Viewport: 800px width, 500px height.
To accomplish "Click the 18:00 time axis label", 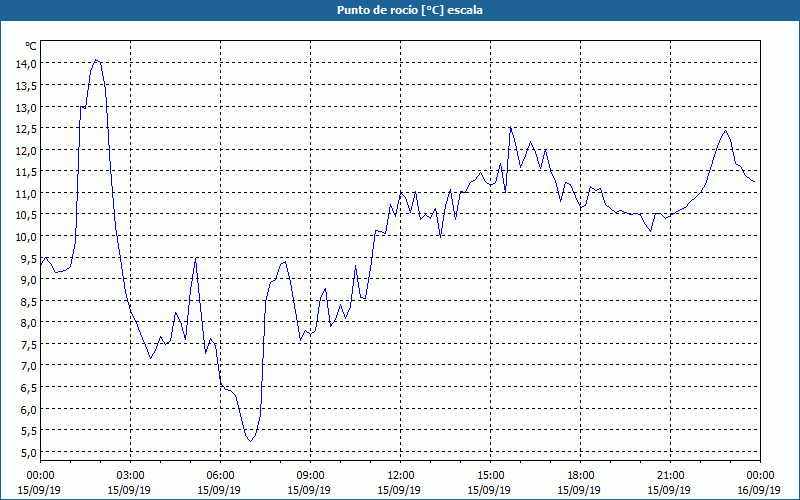I will click(581, 476).
